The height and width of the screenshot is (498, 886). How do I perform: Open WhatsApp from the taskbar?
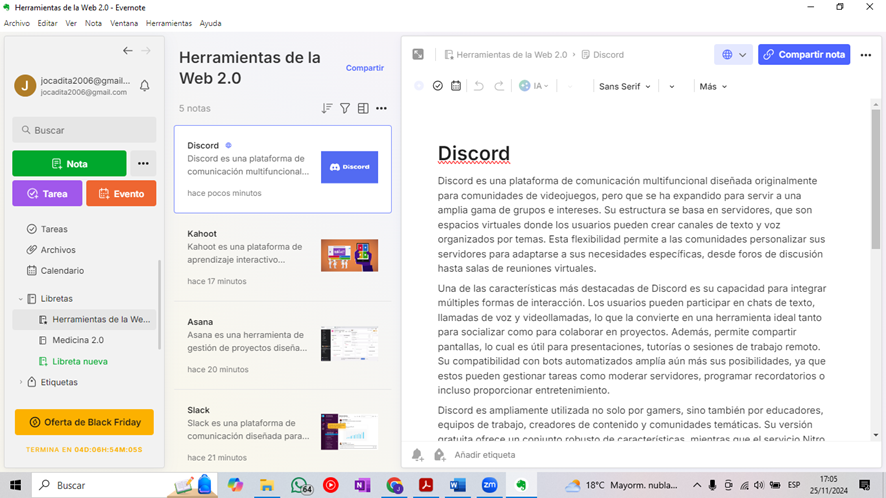[300, 485]
